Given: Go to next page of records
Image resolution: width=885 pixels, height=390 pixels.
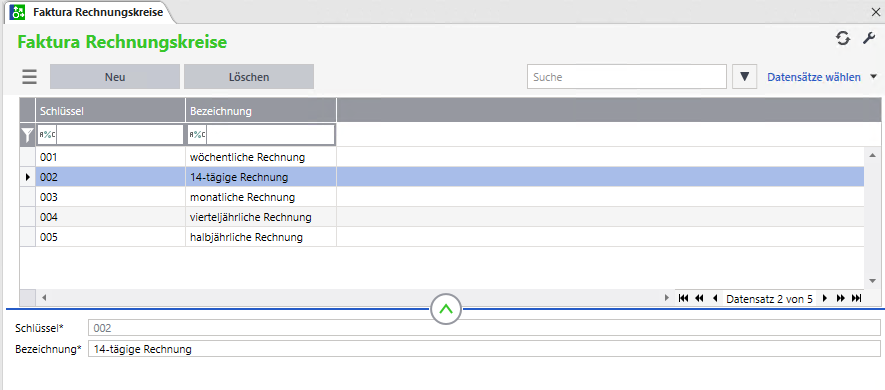Looking at the screenshot, I should (x=840, y=299).
